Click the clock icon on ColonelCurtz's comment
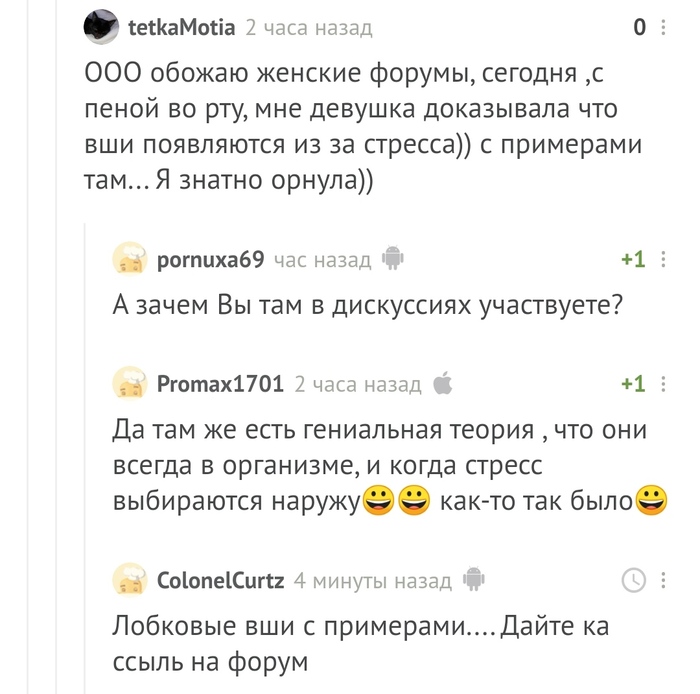Screen dimensions: 700x694 [633, 580]
